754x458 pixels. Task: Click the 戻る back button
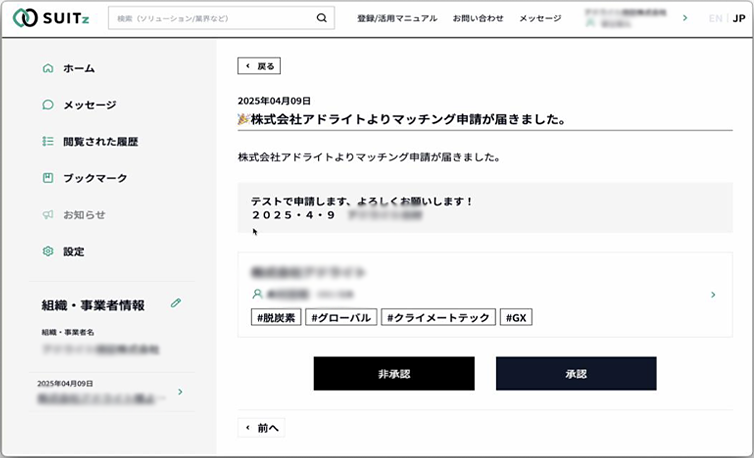coord(259,66)
